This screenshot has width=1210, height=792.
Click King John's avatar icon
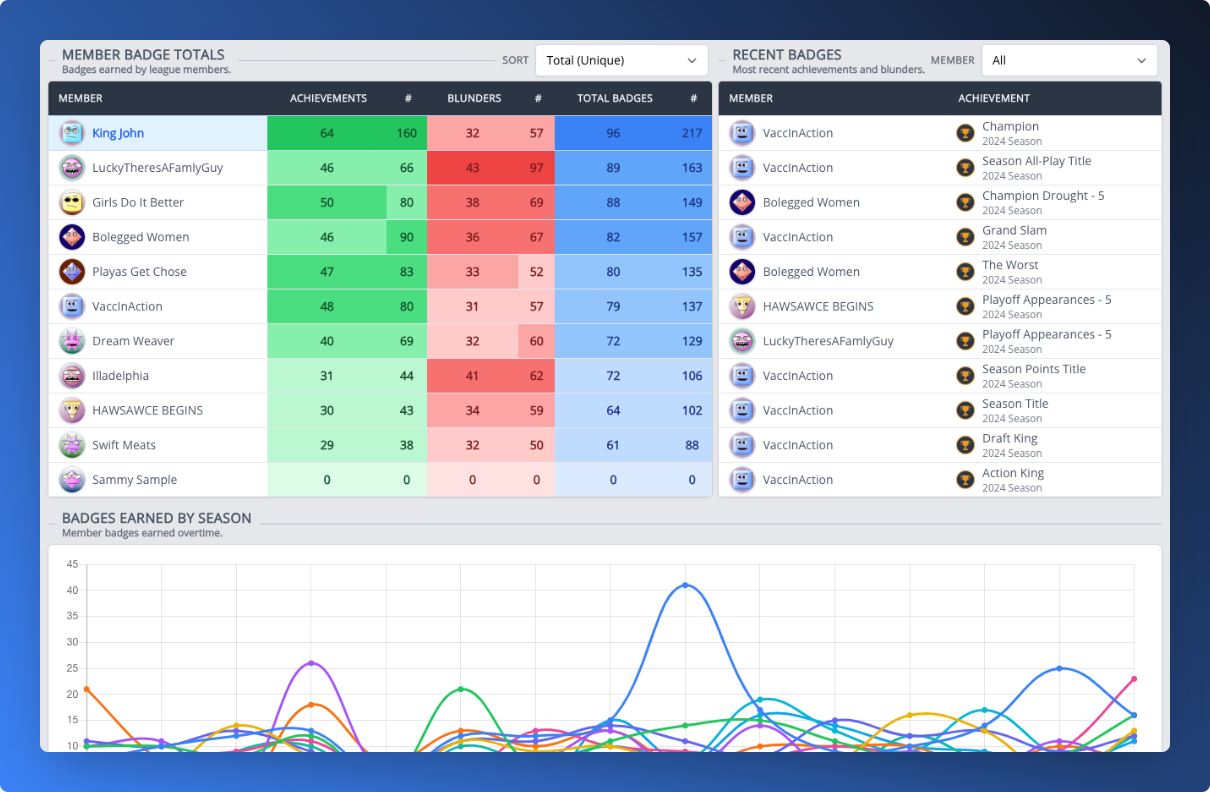(x=71, y=133)
